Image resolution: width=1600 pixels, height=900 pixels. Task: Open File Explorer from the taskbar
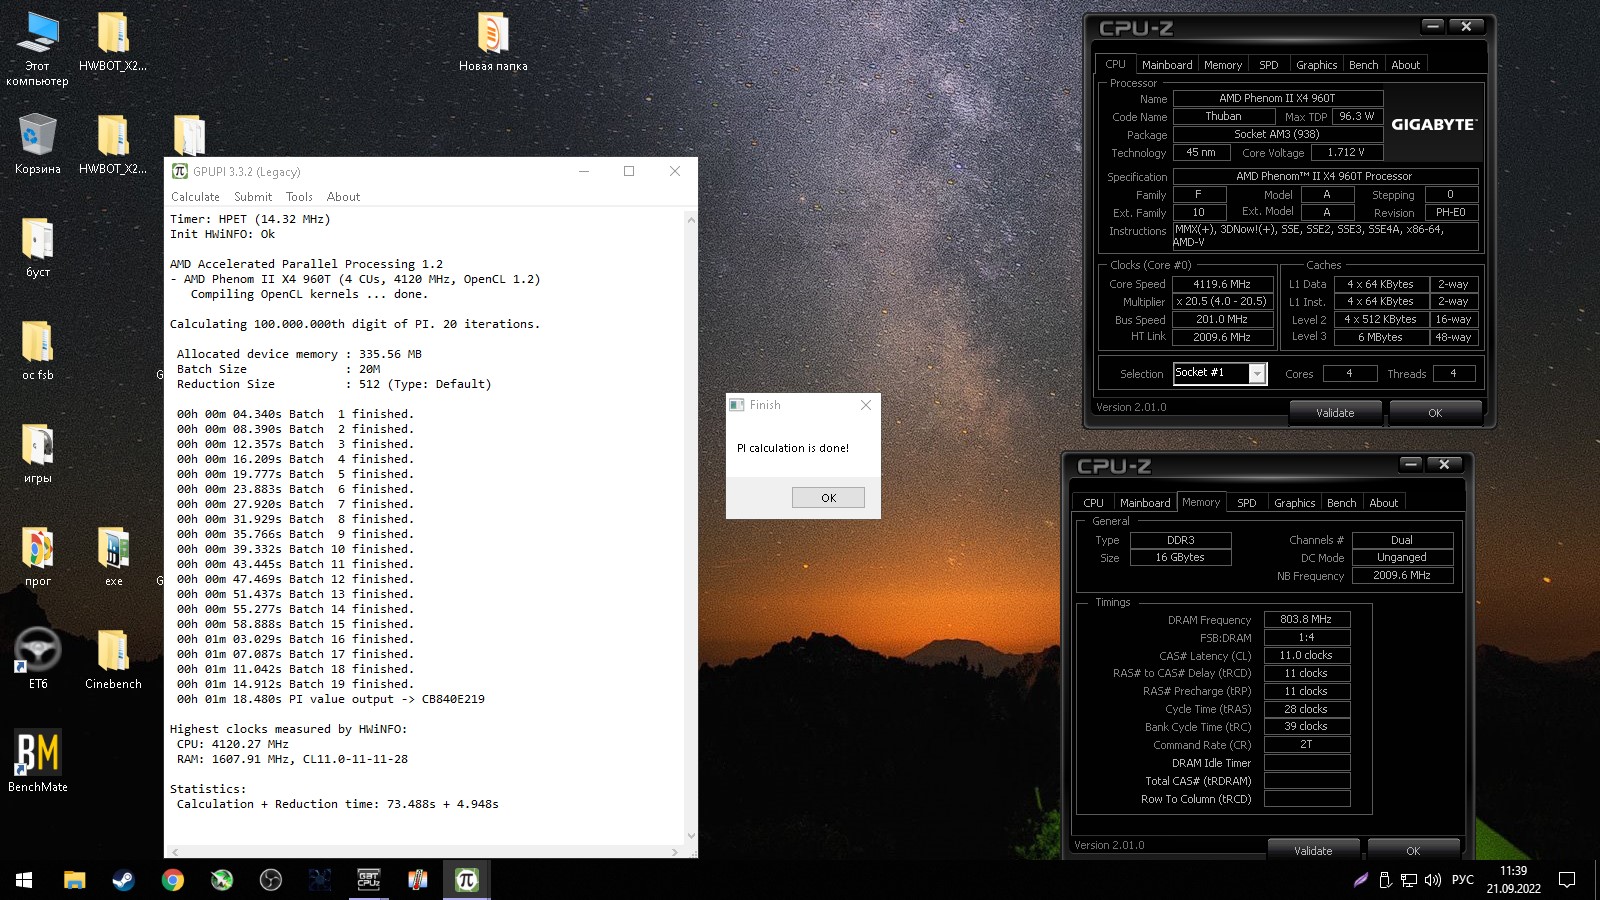click(x=74, y=880)
